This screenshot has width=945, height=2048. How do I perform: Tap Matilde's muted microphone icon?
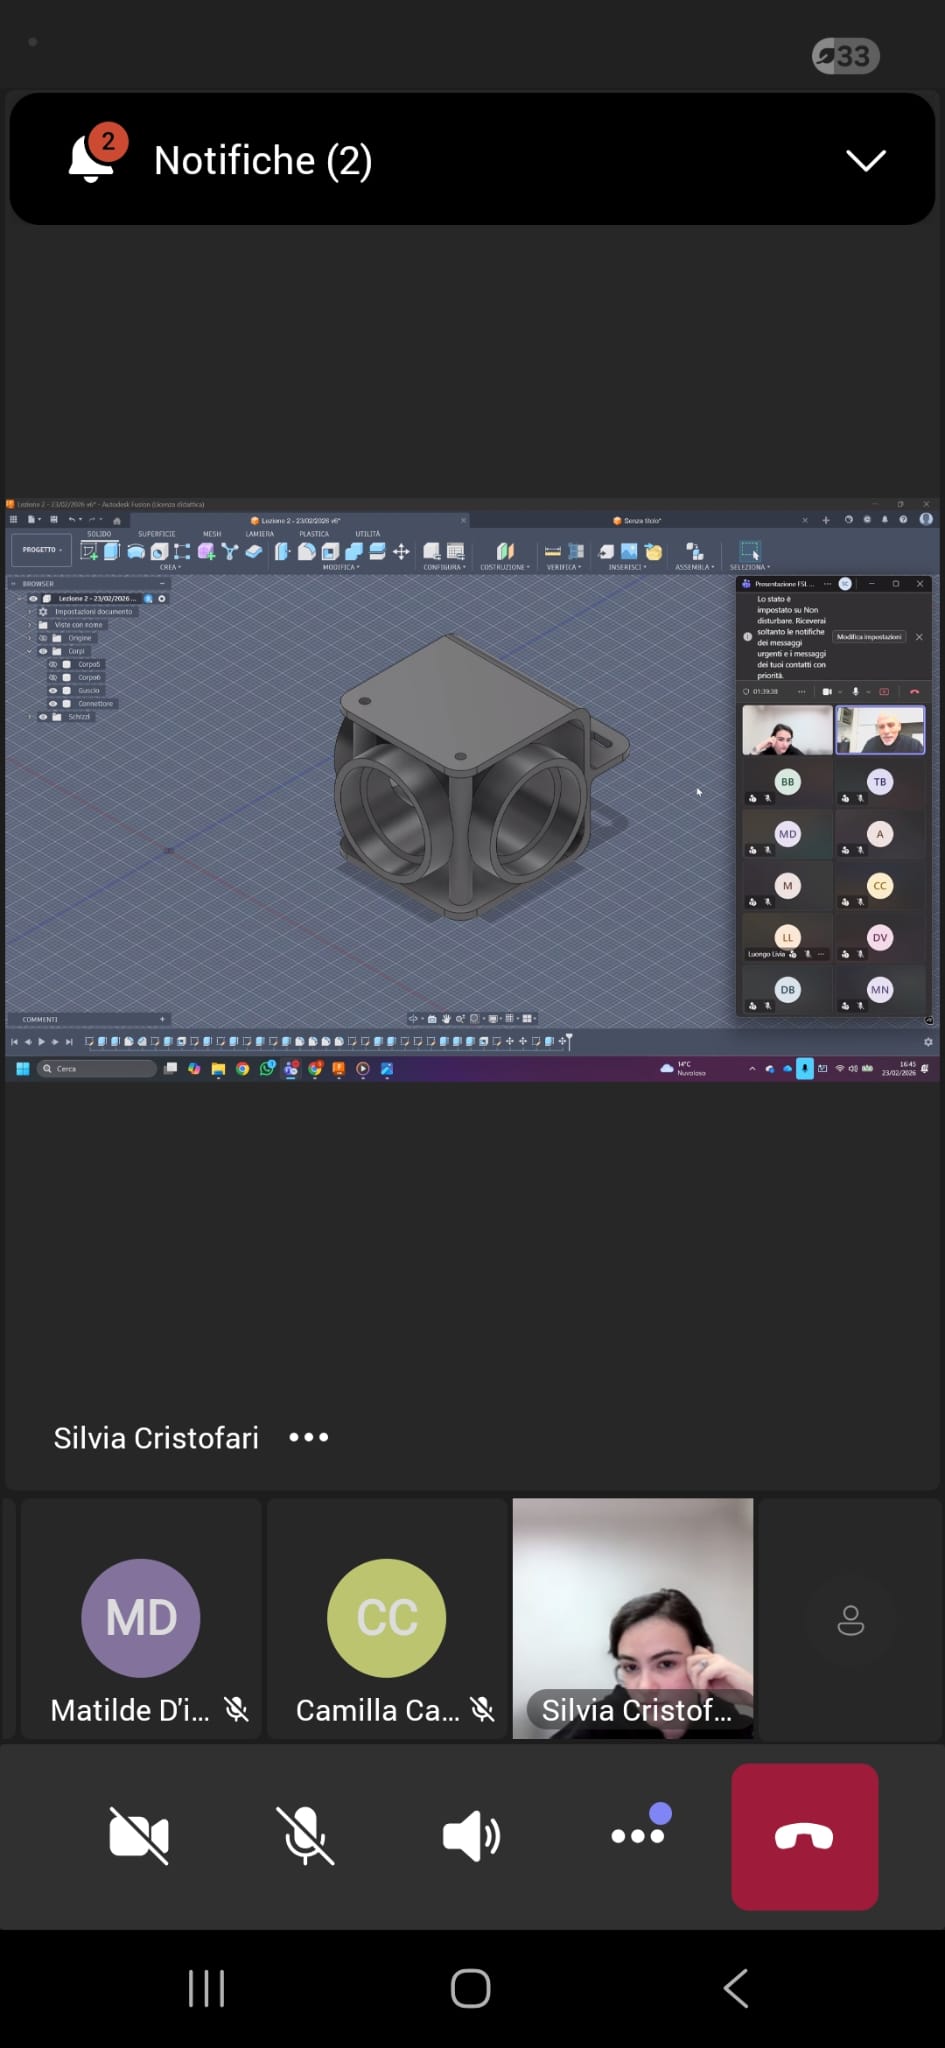237,1710
